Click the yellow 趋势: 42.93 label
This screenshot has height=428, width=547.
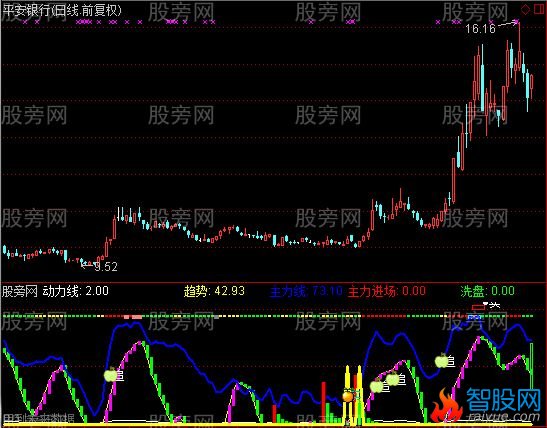tap(214, 291)
